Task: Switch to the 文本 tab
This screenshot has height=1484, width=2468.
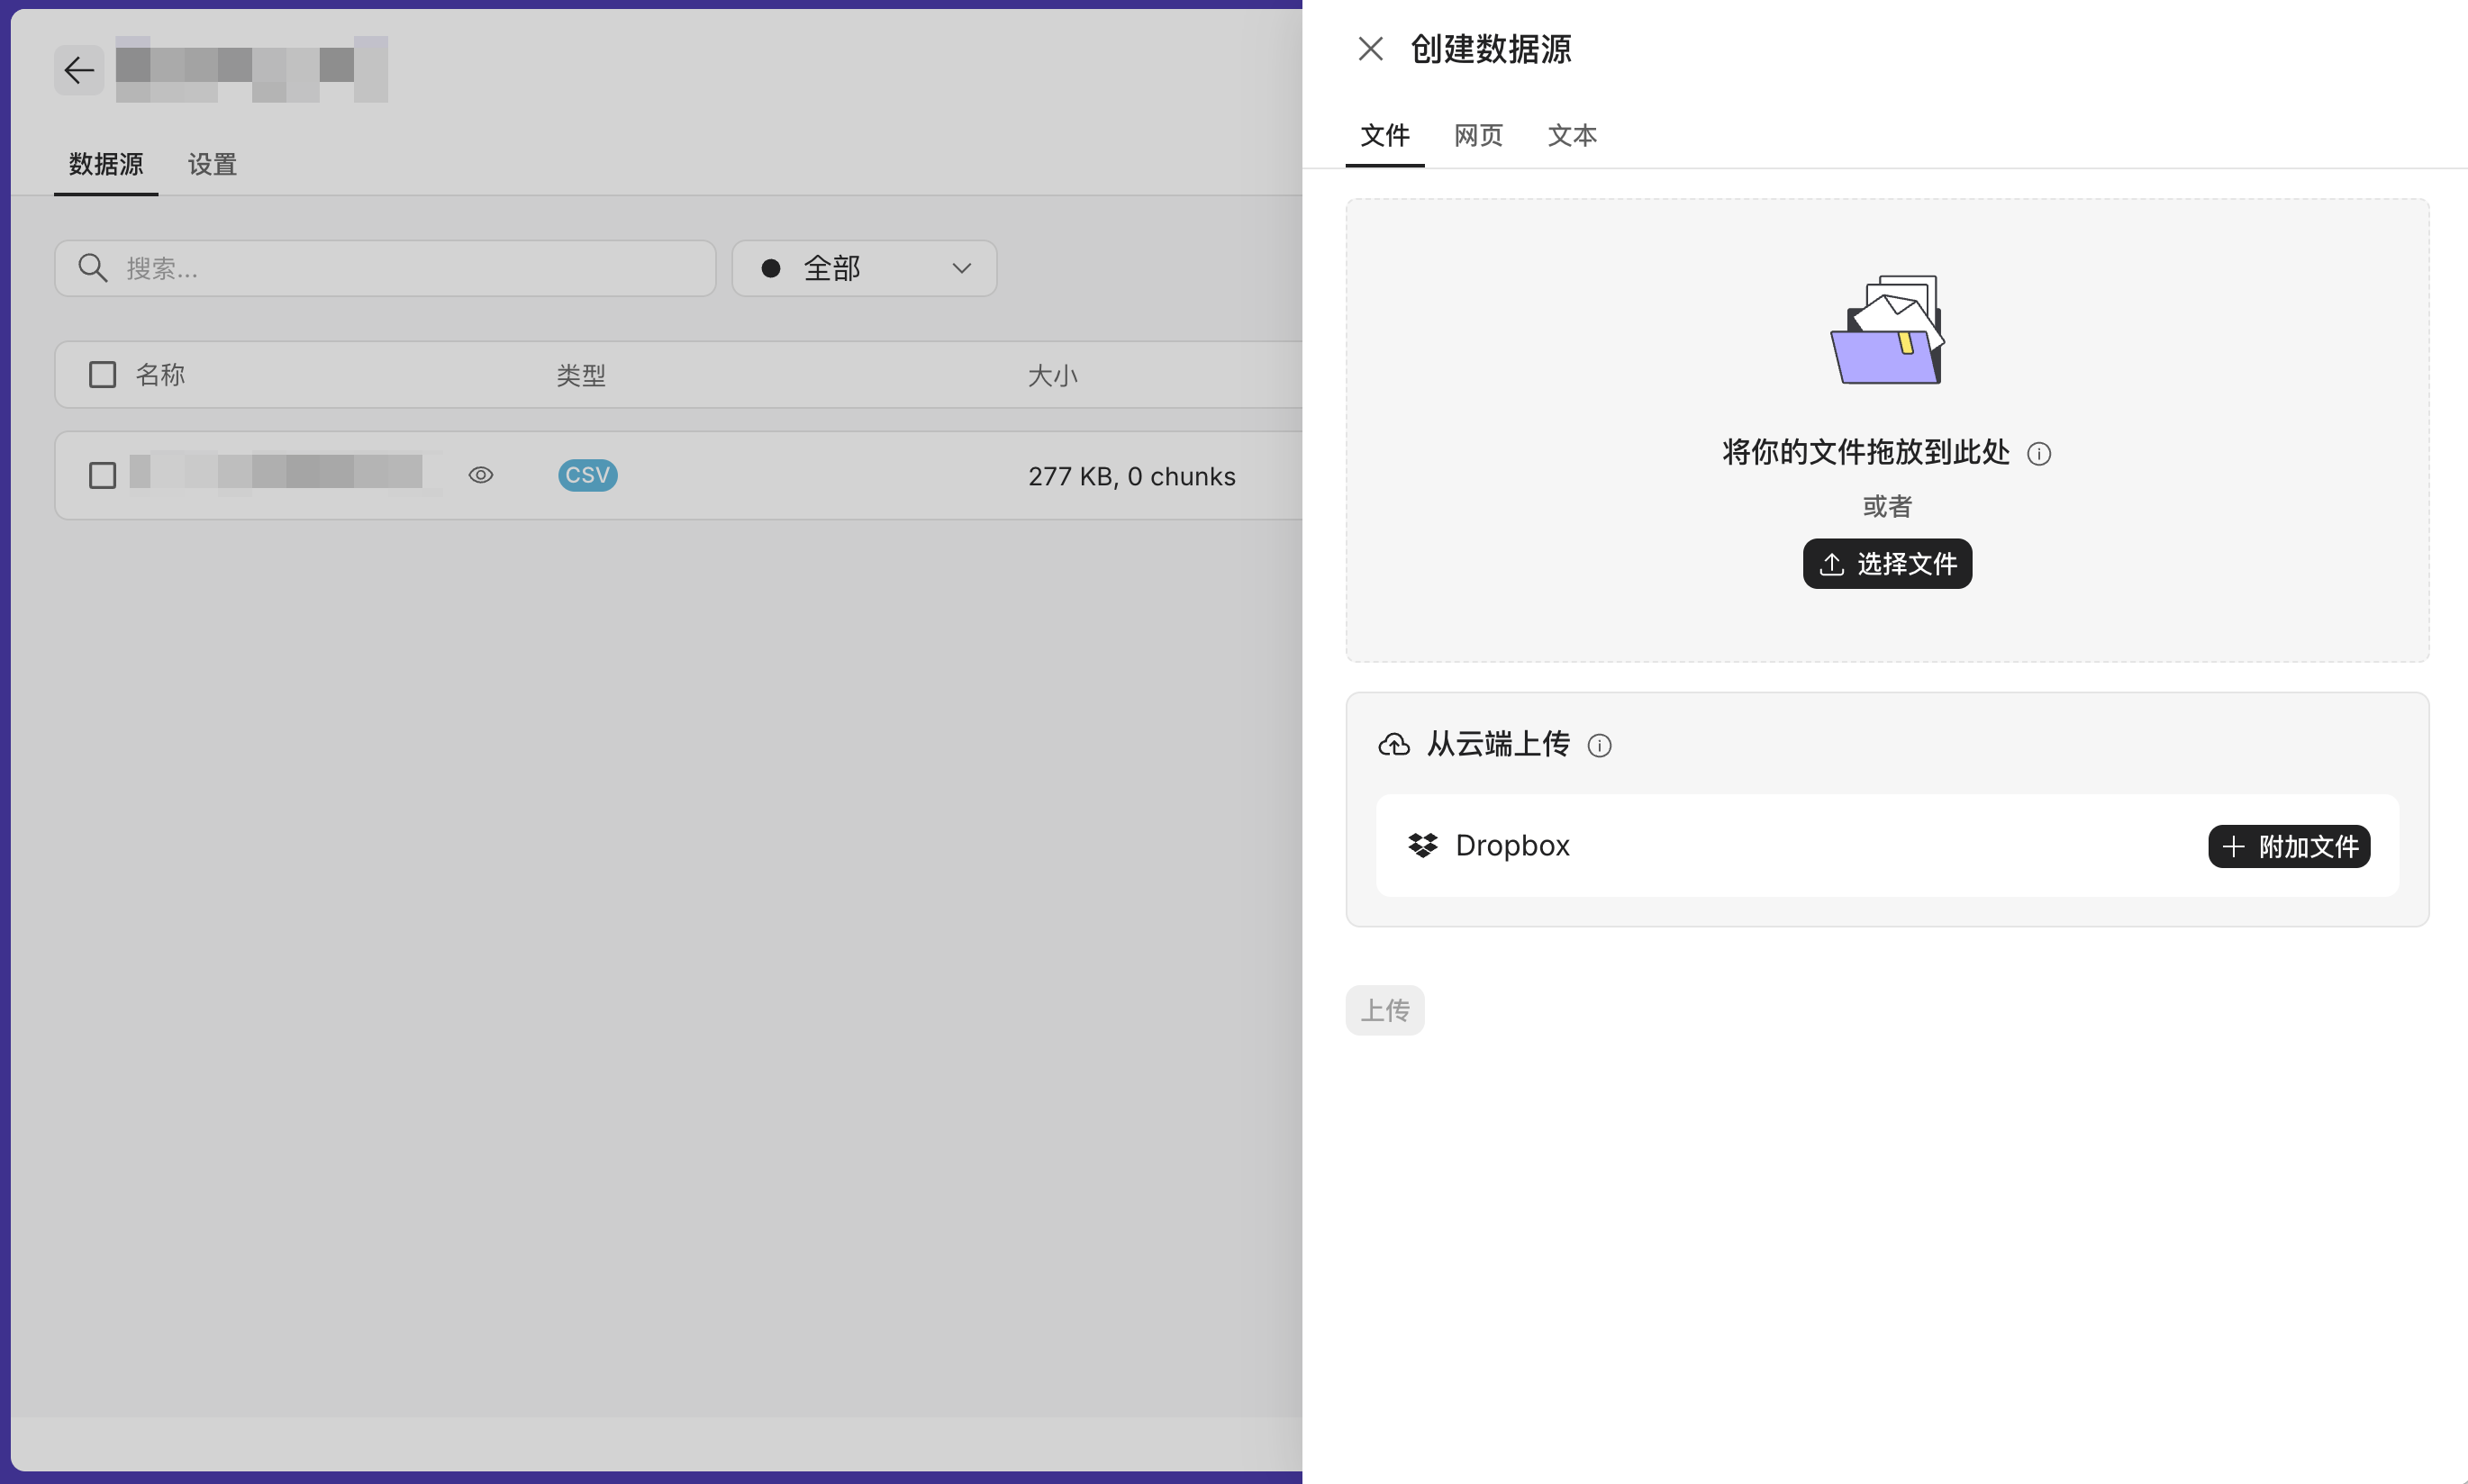Action: coord(1571,135)
